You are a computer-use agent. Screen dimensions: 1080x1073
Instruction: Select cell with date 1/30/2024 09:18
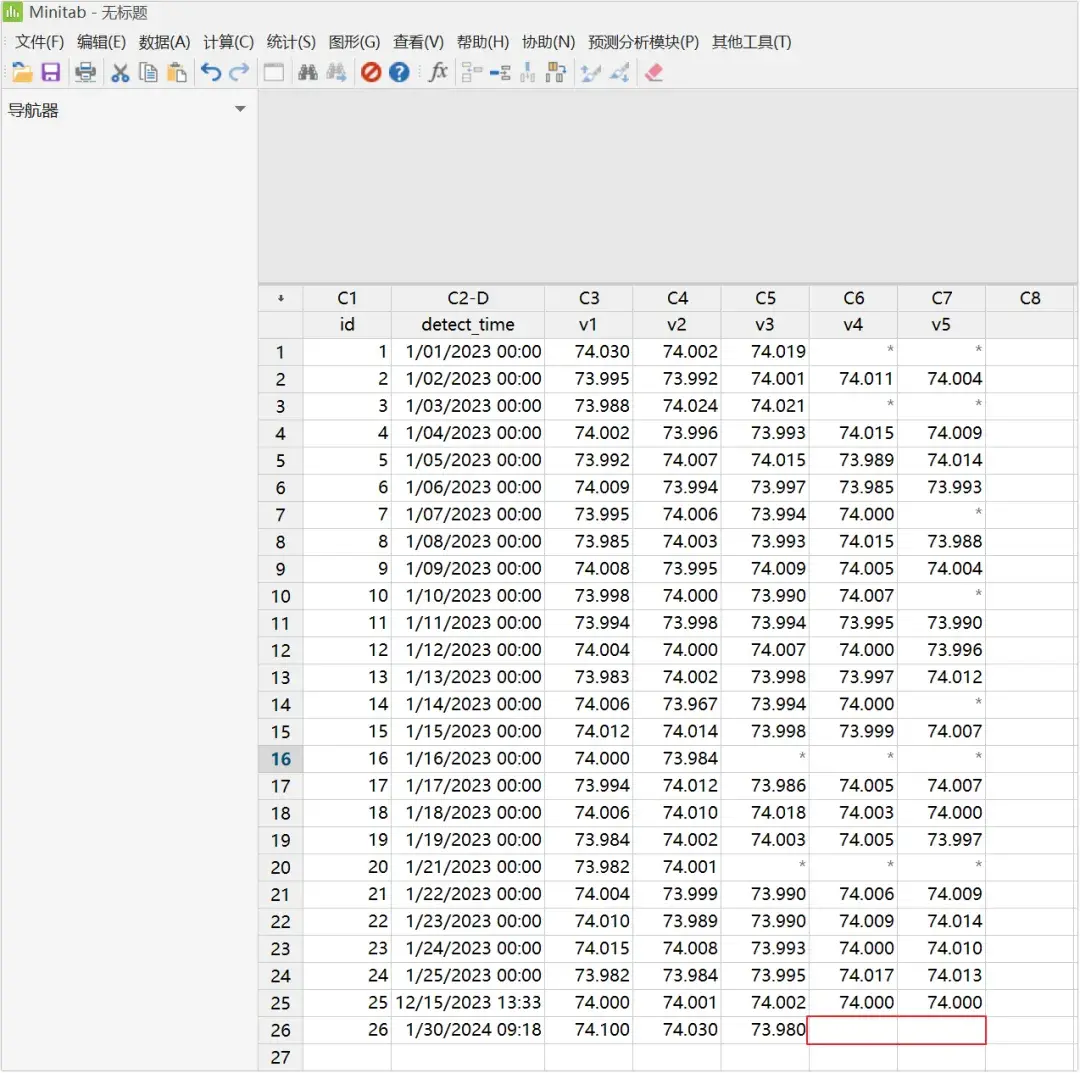[468, 1030]
